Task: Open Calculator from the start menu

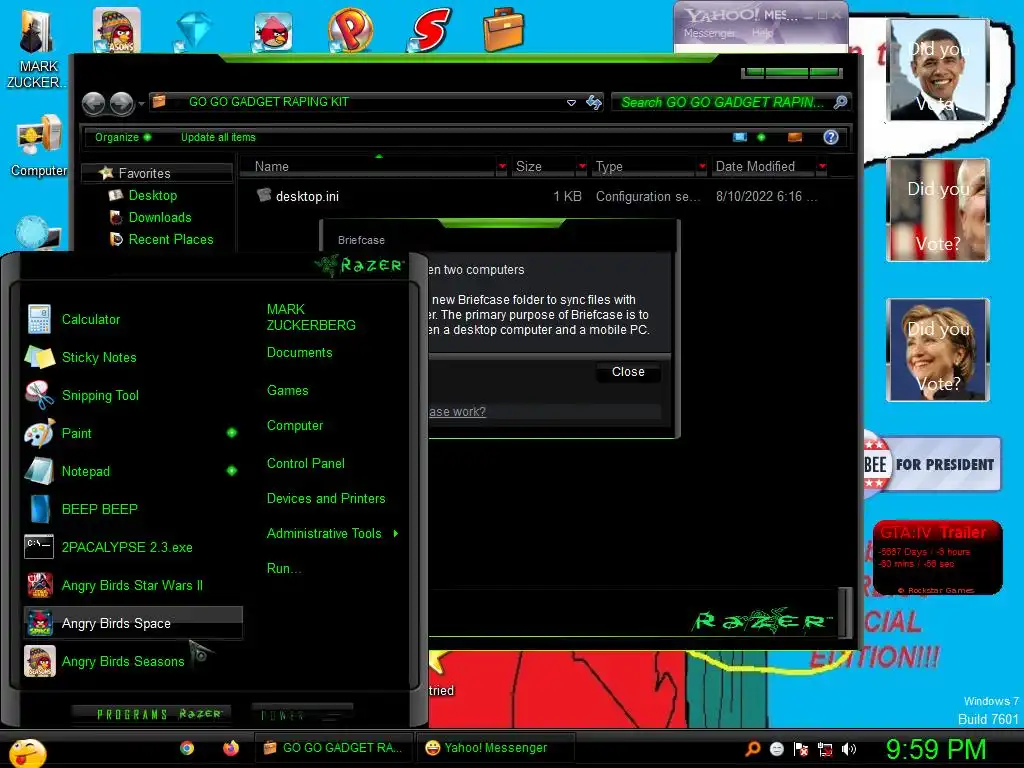Action: point(133,319)
